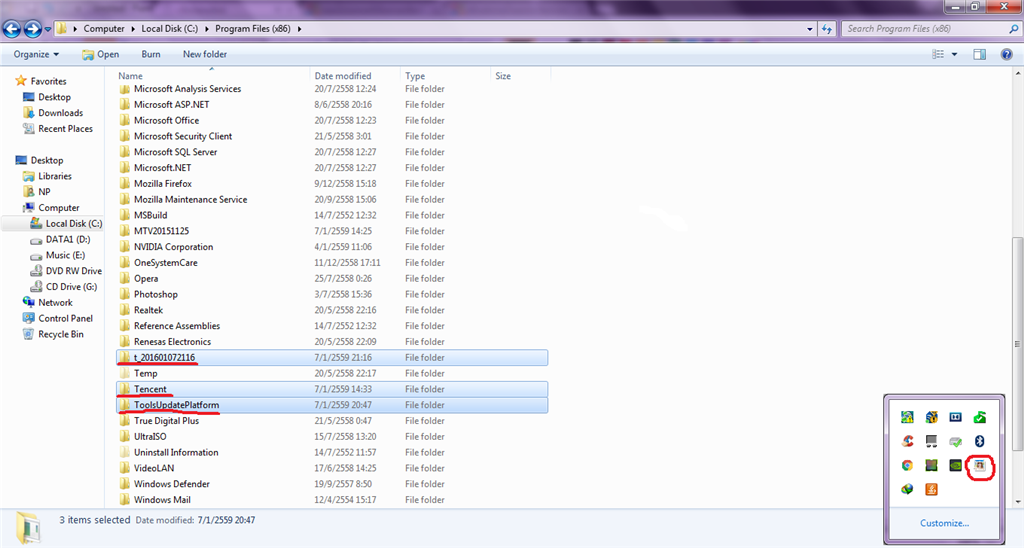Click the folder icon beside Photoshop
This screenshot has width=1024, height=548.
click(x=125, y=295)
